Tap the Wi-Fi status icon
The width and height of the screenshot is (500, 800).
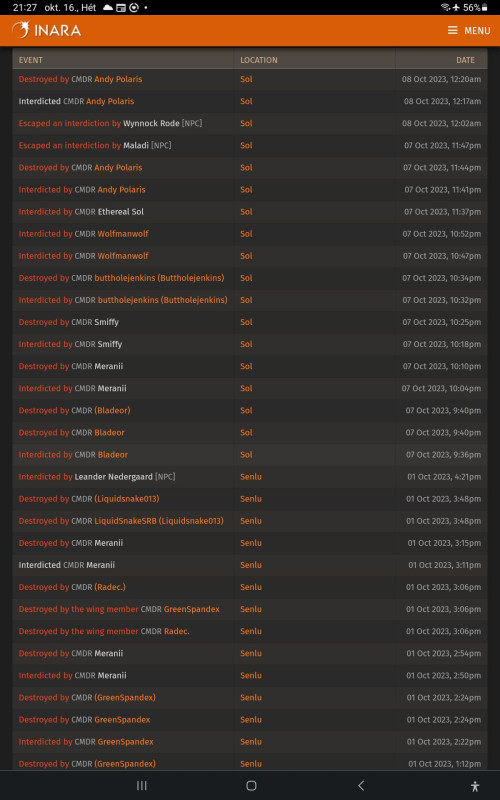pyautogui.click(x=445, y=8)
